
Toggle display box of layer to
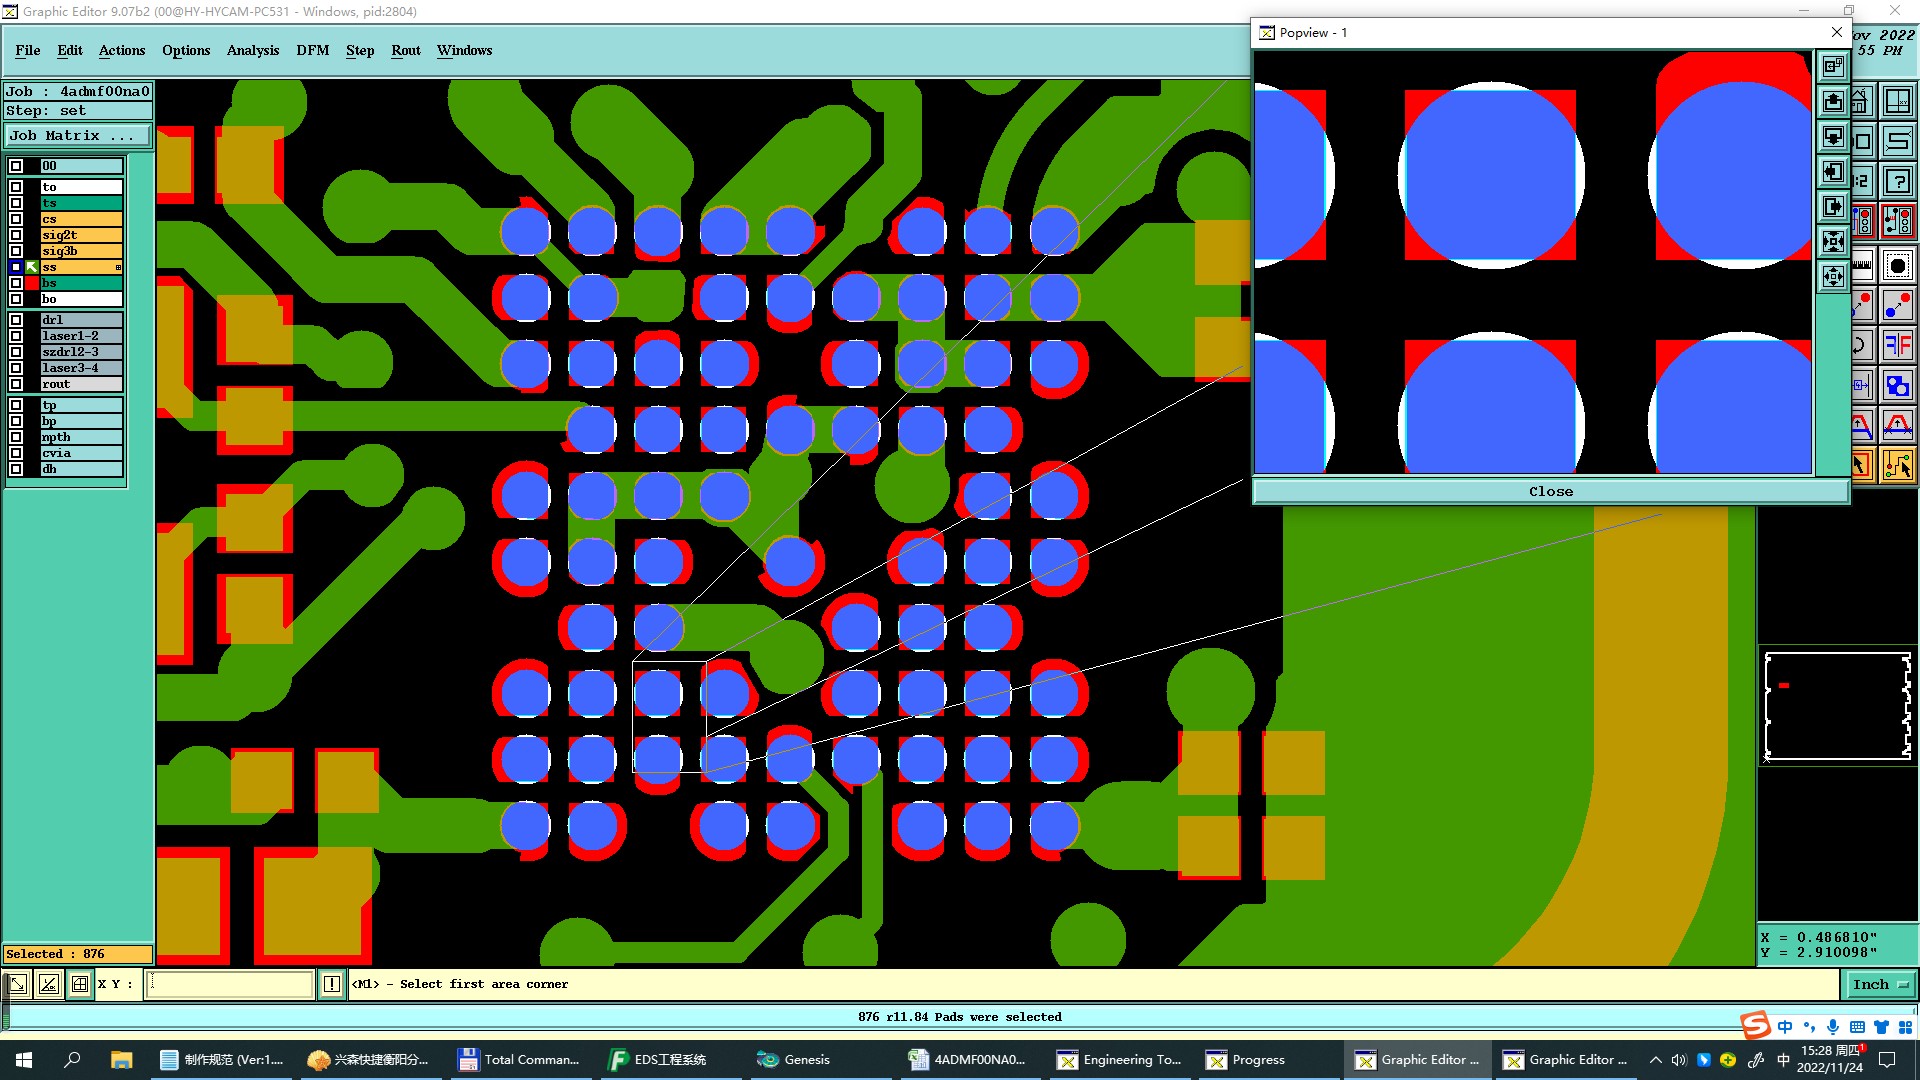click(x=16, y=187)
